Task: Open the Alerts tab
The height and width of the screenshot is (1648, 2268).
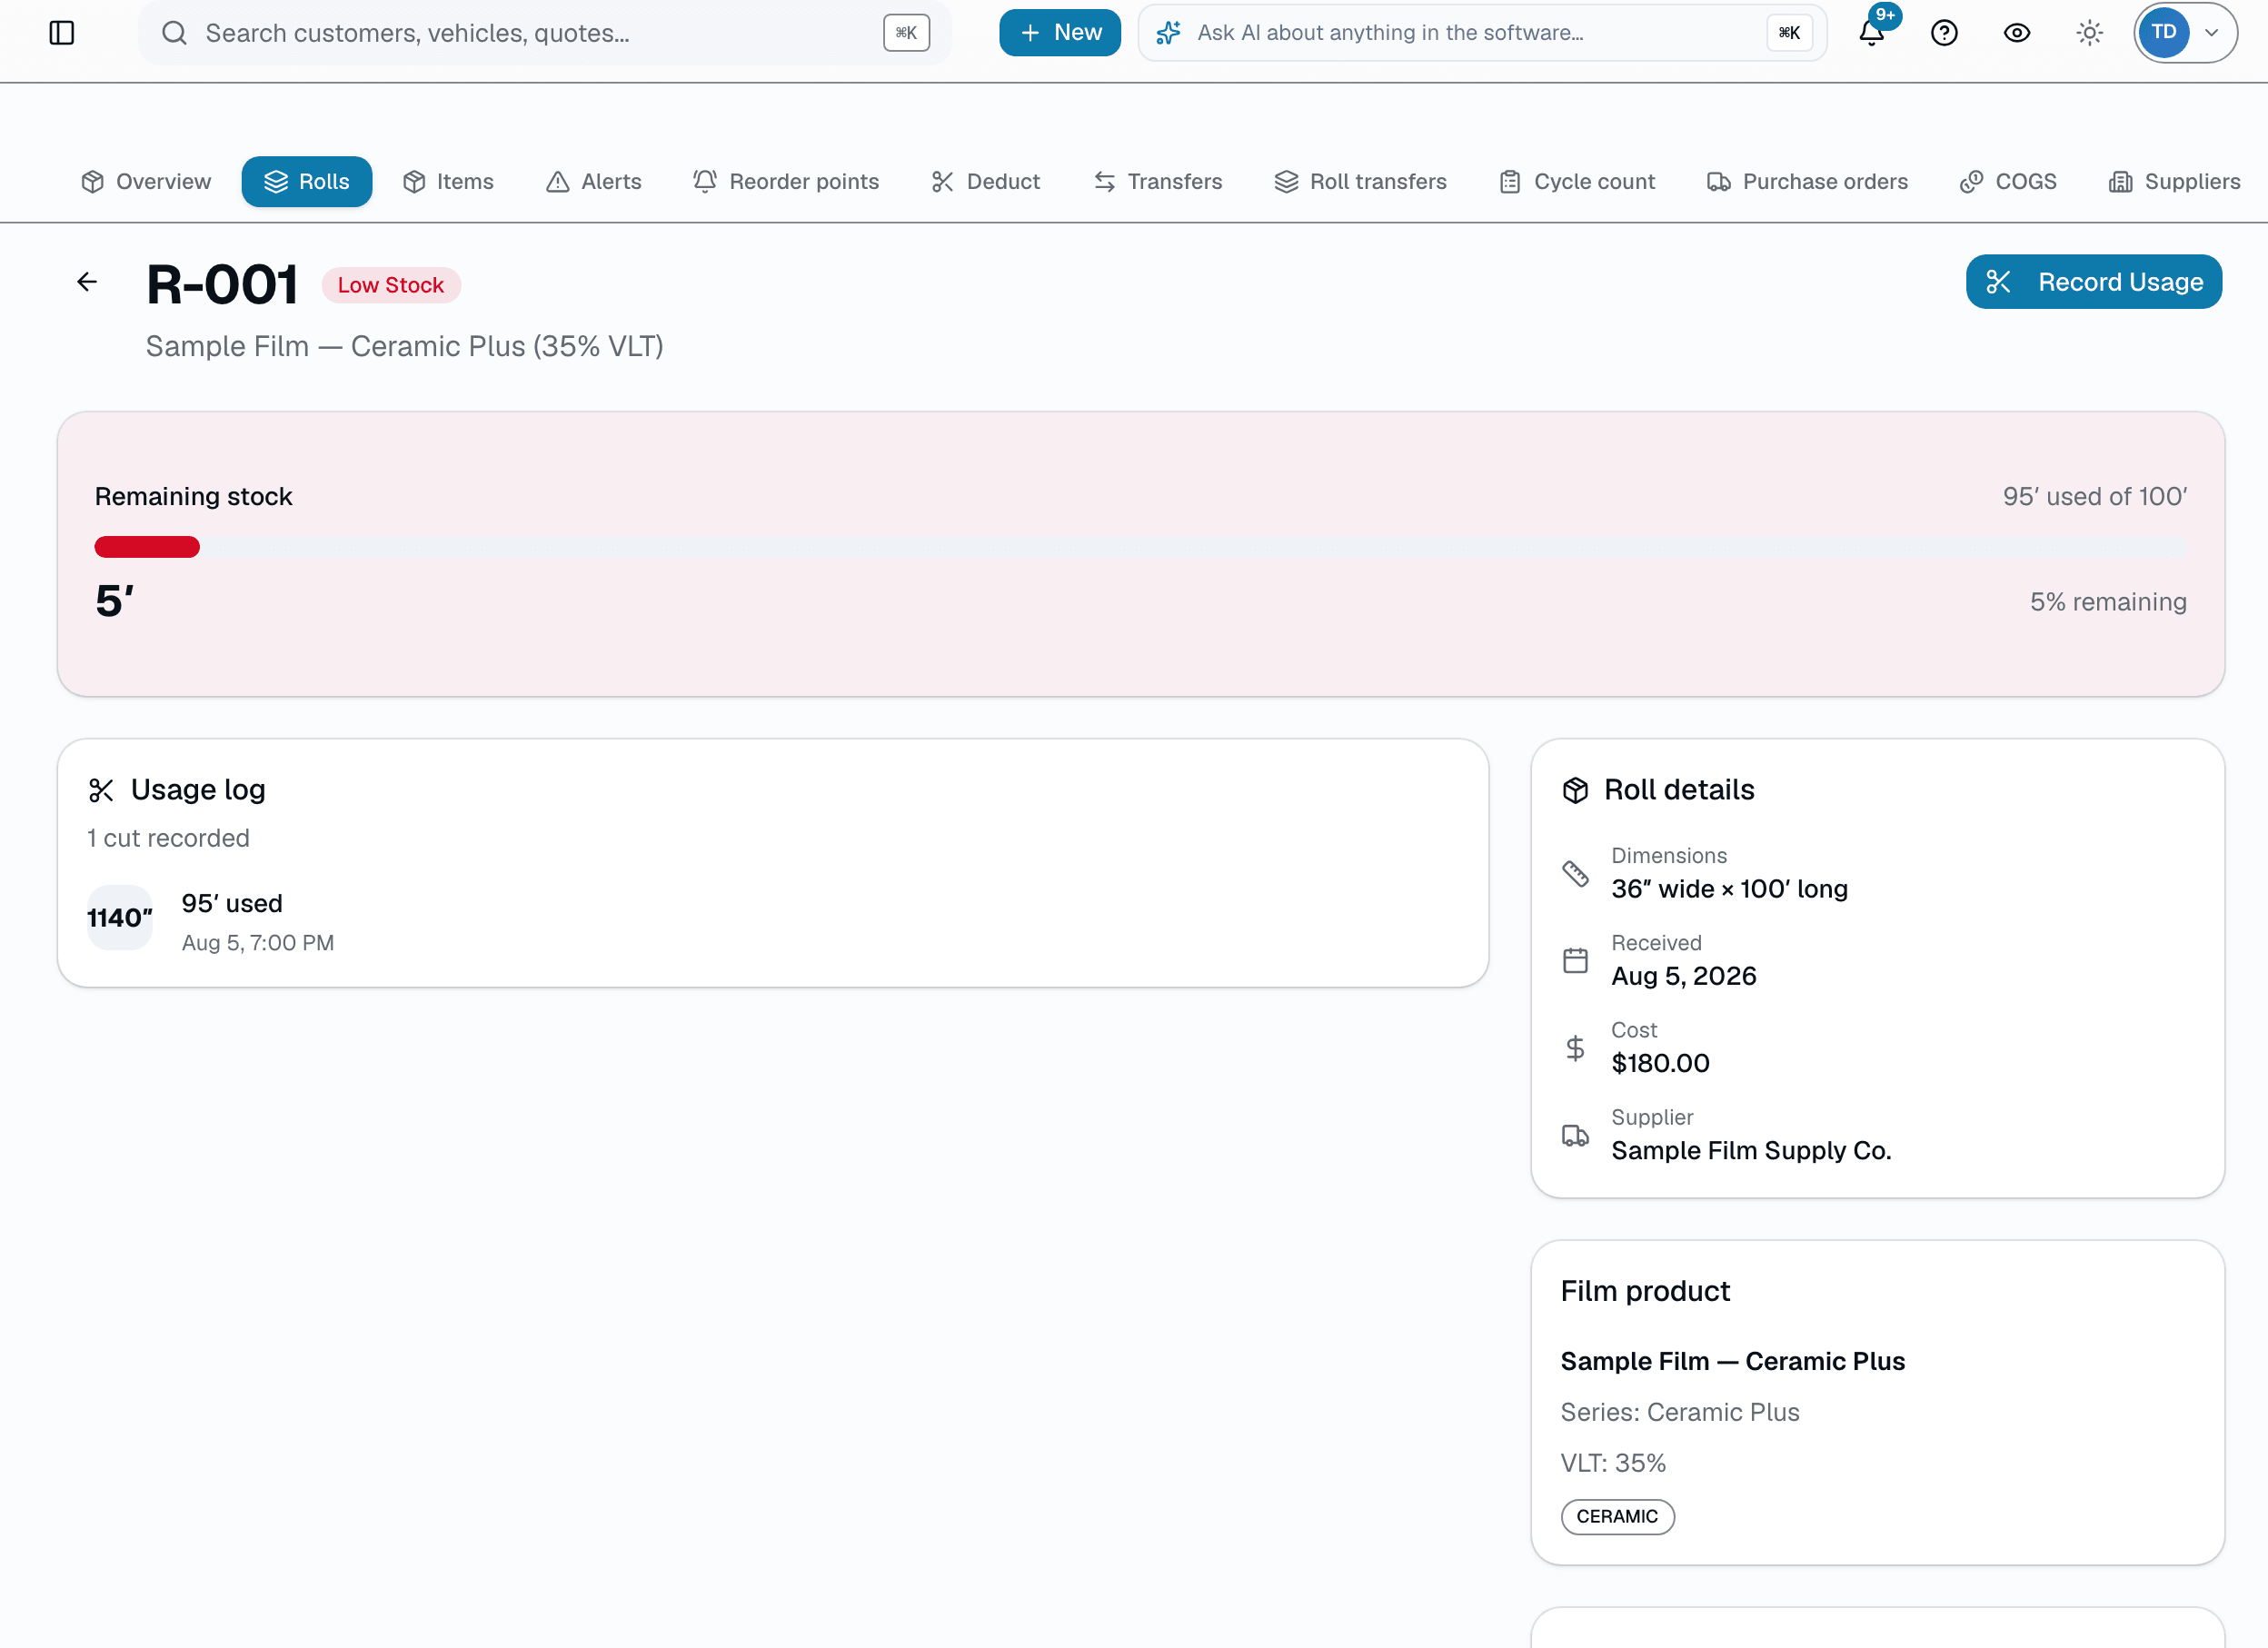Action: click(594, 182)
